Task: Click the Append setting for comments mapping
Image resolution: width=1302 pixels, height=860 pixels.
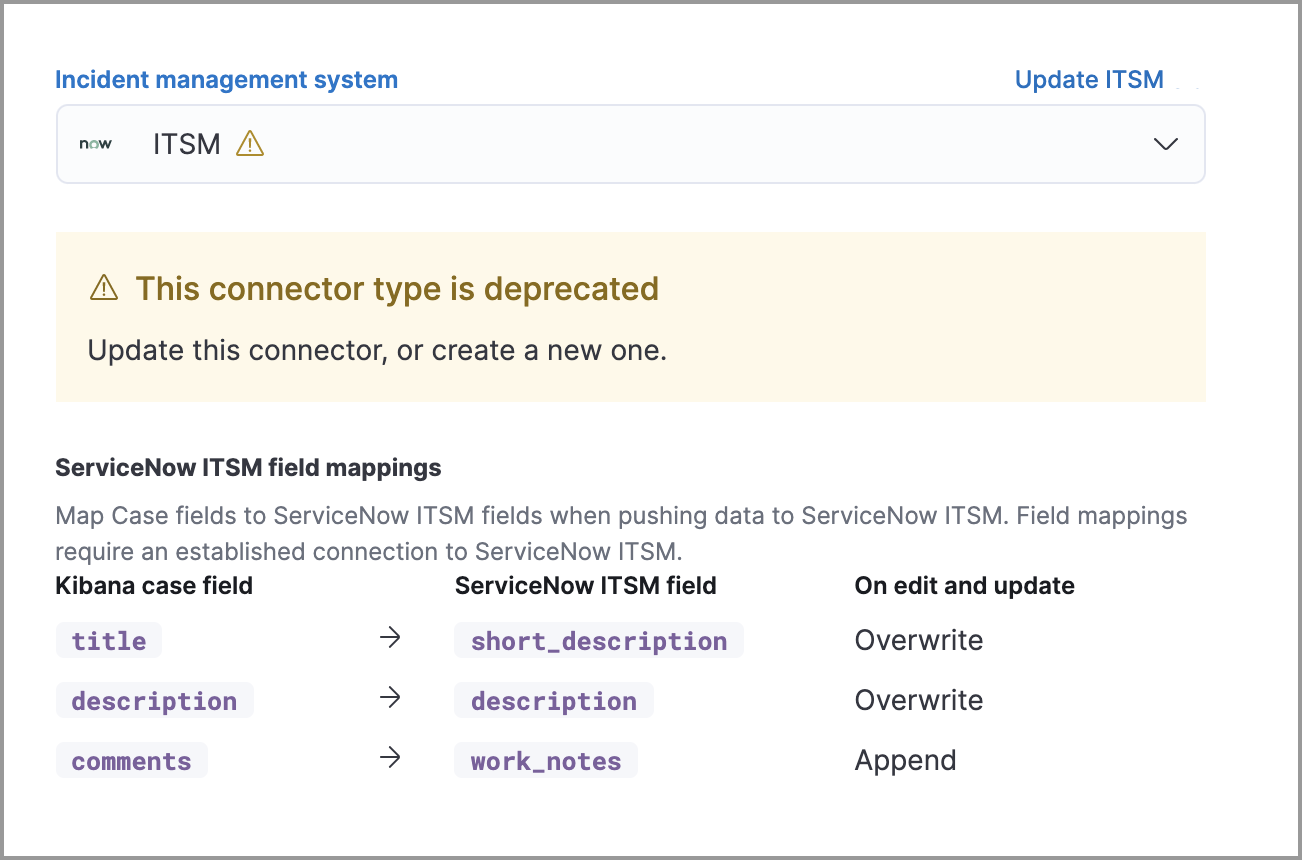Action: pyautogui.click(x=905, y=760)
